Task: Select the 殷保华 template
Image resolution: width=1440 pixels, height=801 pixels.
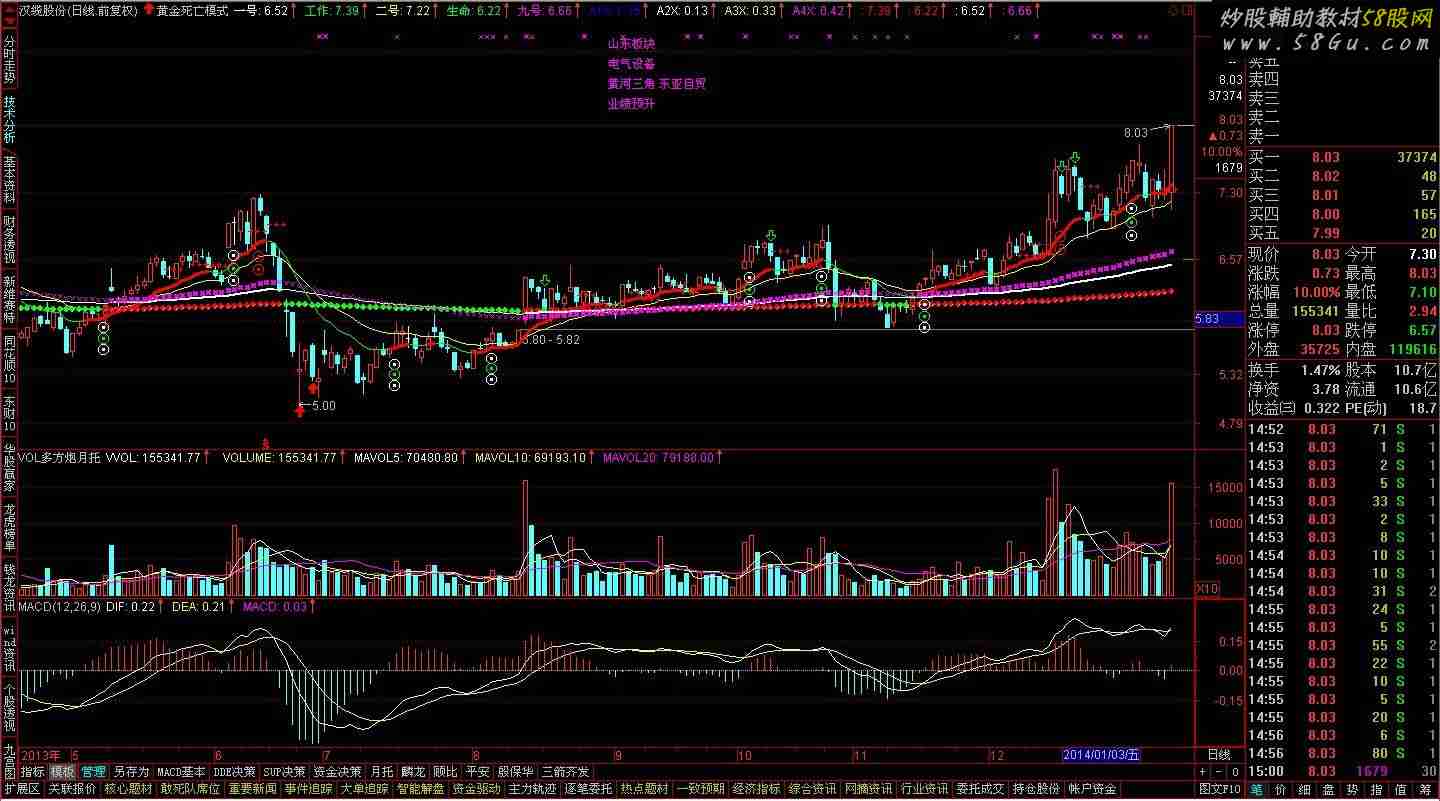Action: pyautogui.click(x=515, y=772)
